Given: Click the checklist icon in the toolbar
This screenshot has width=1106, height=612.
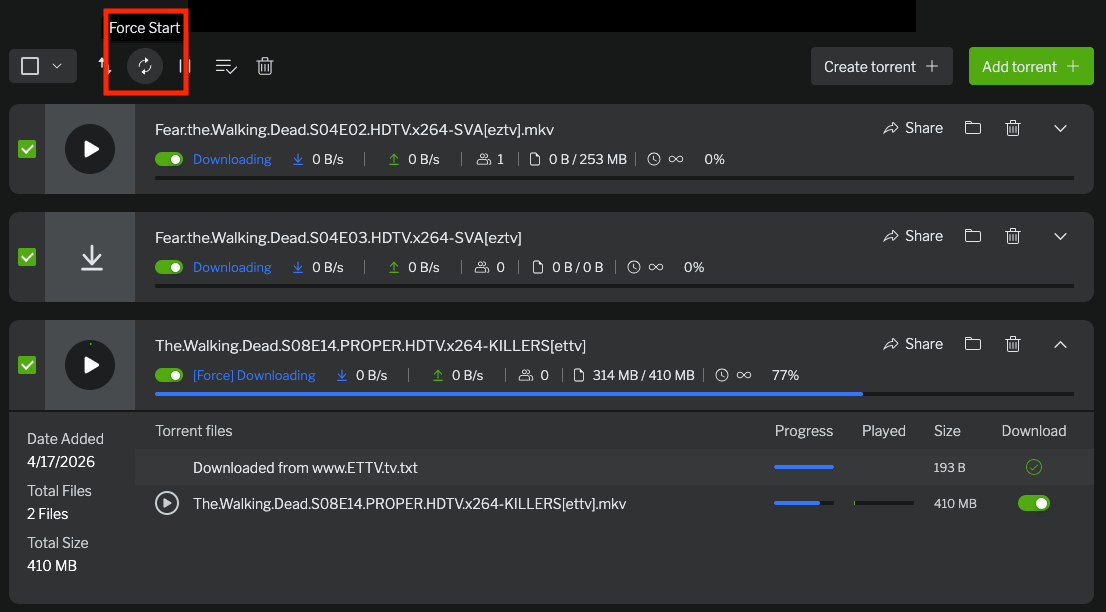Looking at the screenshot, I should 226,66.
